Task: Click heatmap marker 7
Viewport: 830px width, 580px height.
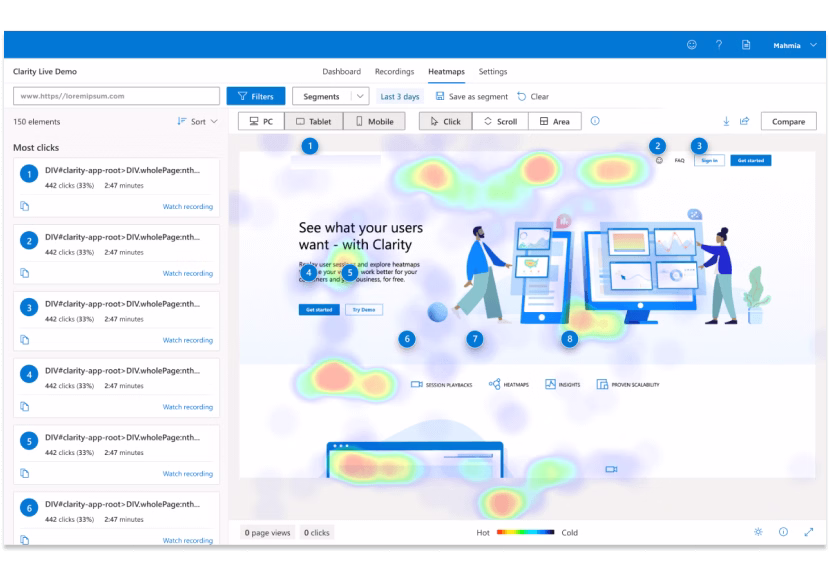Action: [475, 339]
